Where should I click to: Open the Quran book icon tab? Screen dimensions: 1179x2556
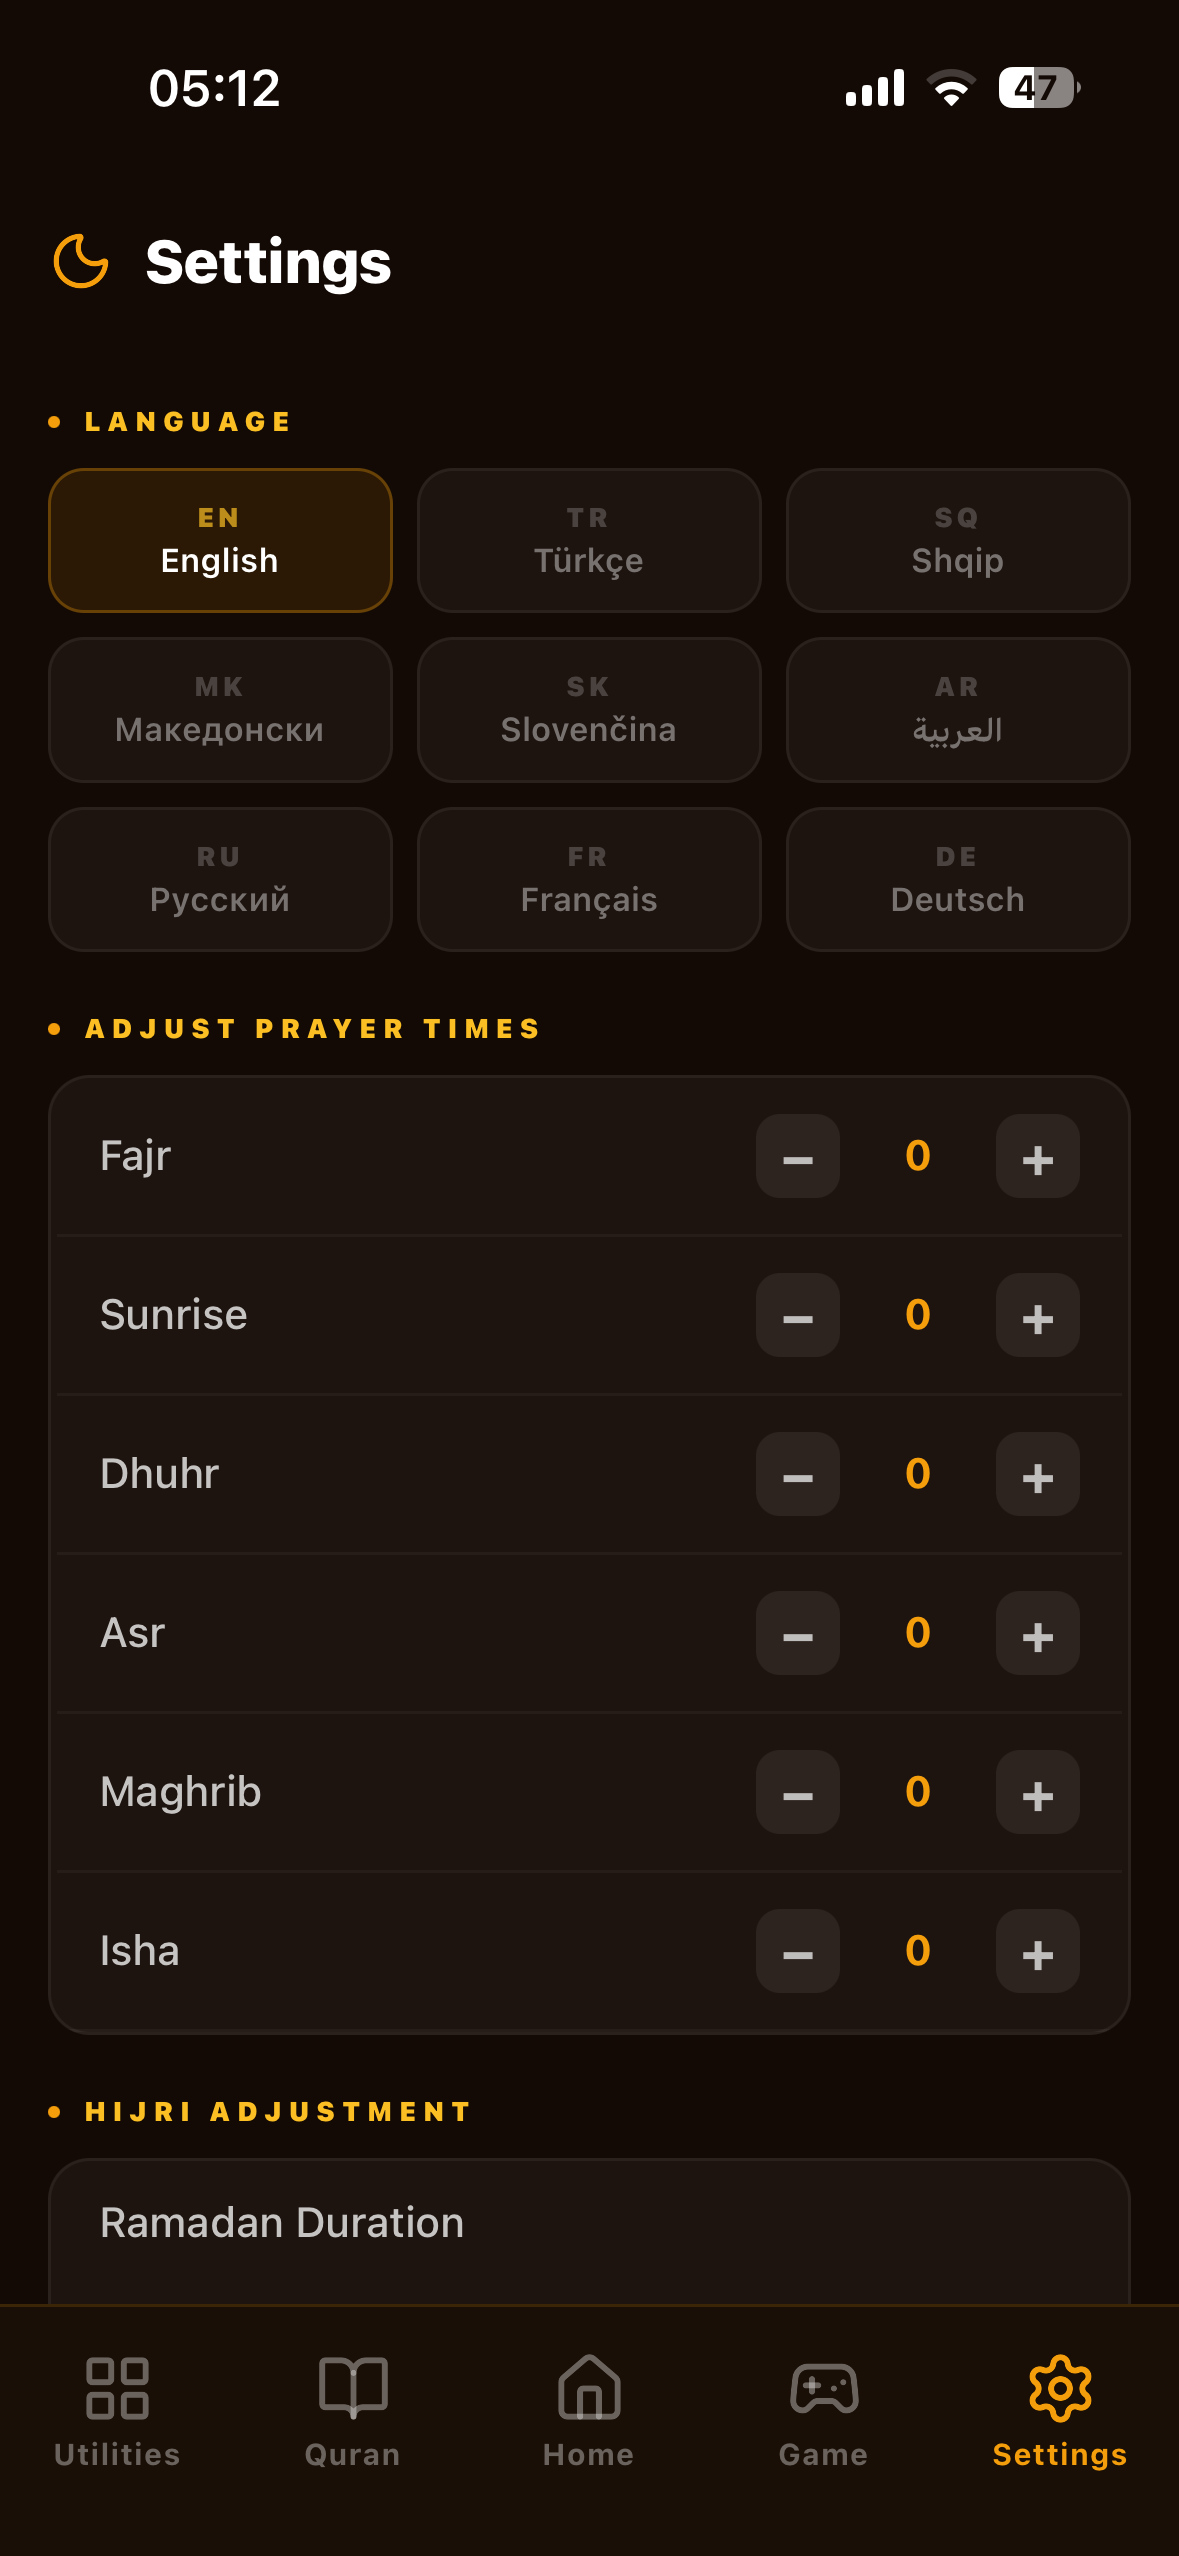pyautogui.click(x=353, y=2389)
